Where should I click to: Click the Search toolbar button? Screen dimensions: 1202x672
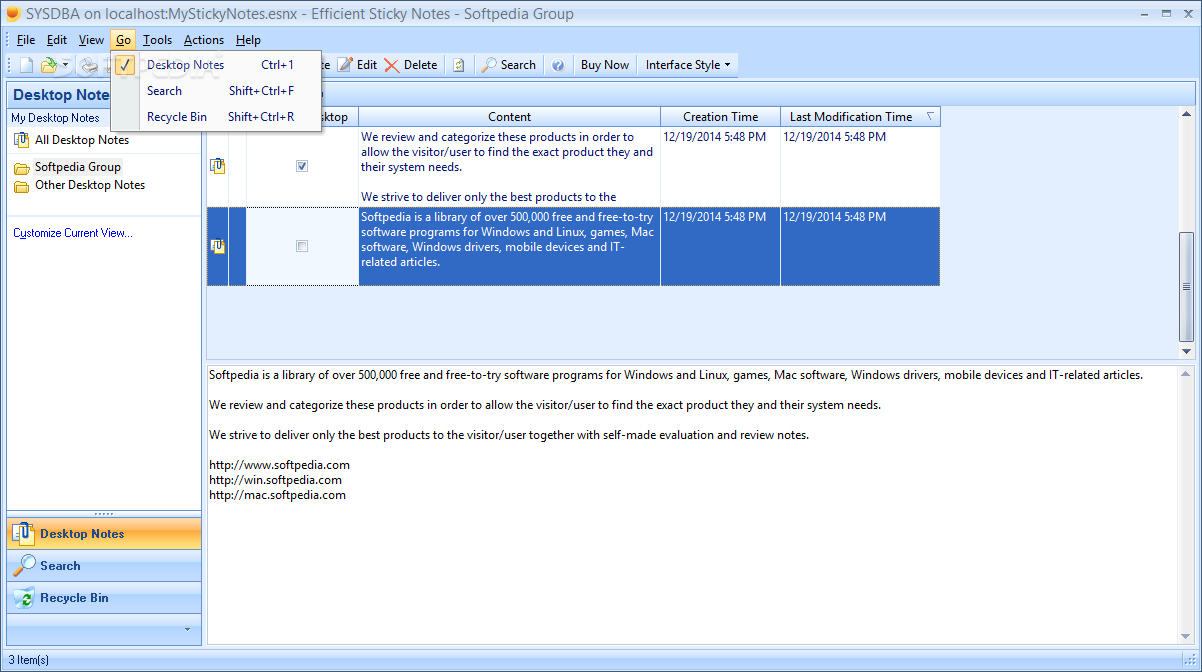tap(508, 65)
